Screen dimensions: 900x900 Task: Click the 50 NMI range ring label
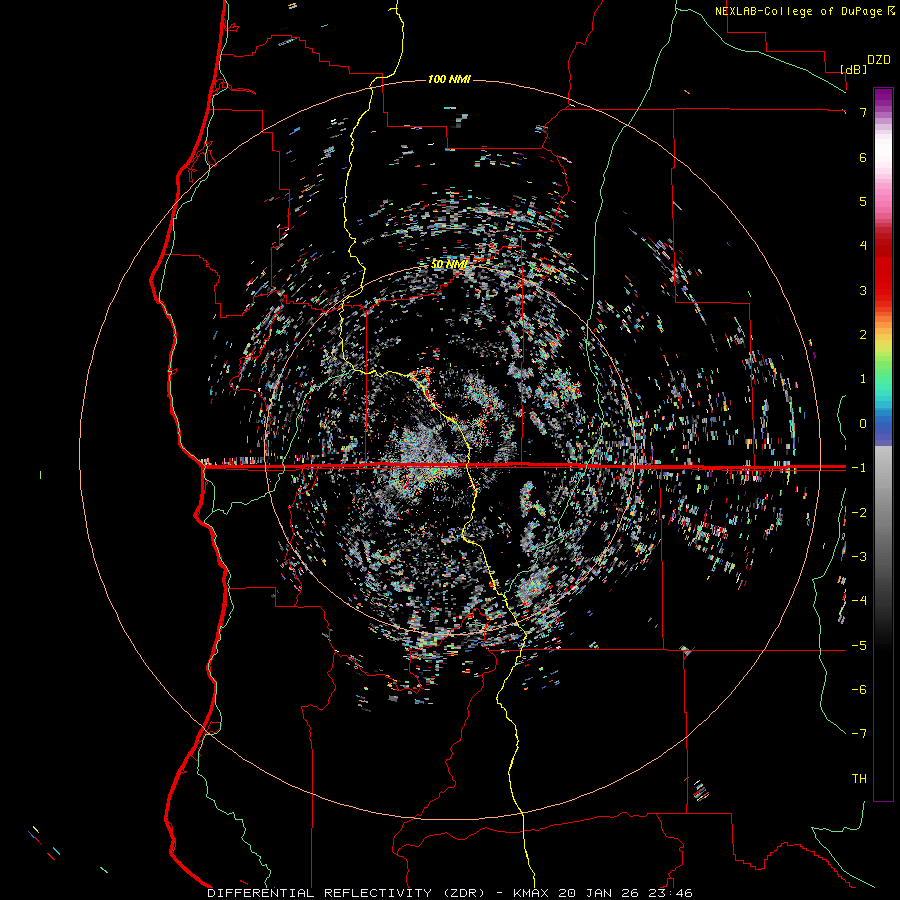coord(449,264)
